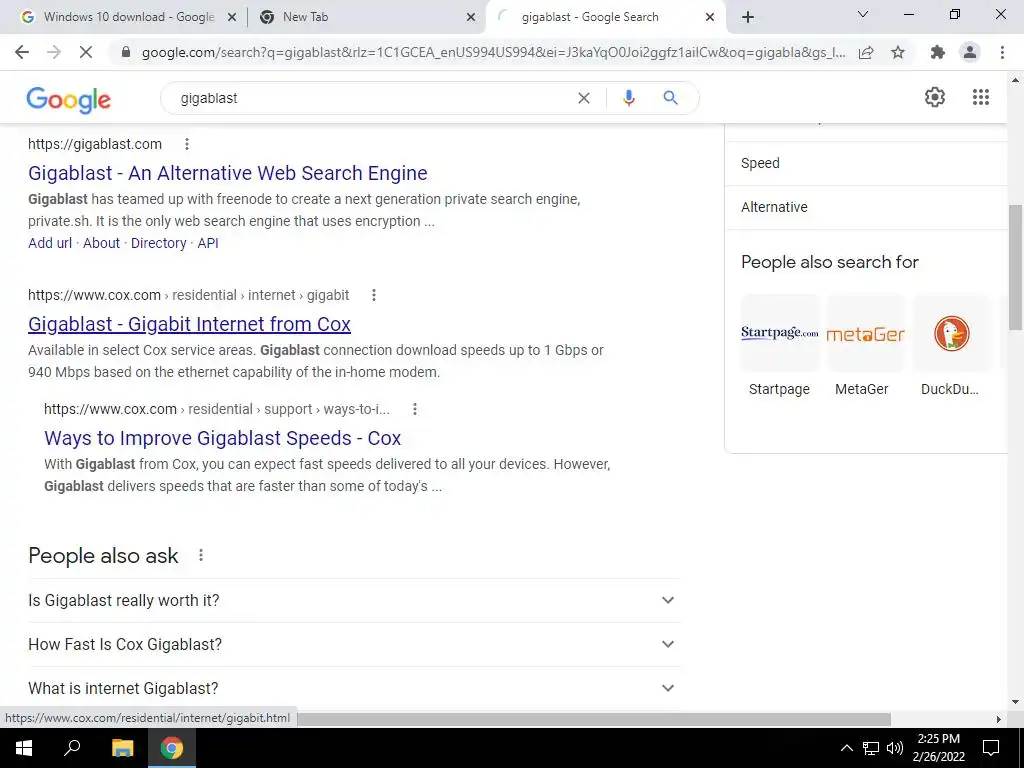Close the Windows 10 download tab
This screenshot has height=768, width=1024.
232,18
